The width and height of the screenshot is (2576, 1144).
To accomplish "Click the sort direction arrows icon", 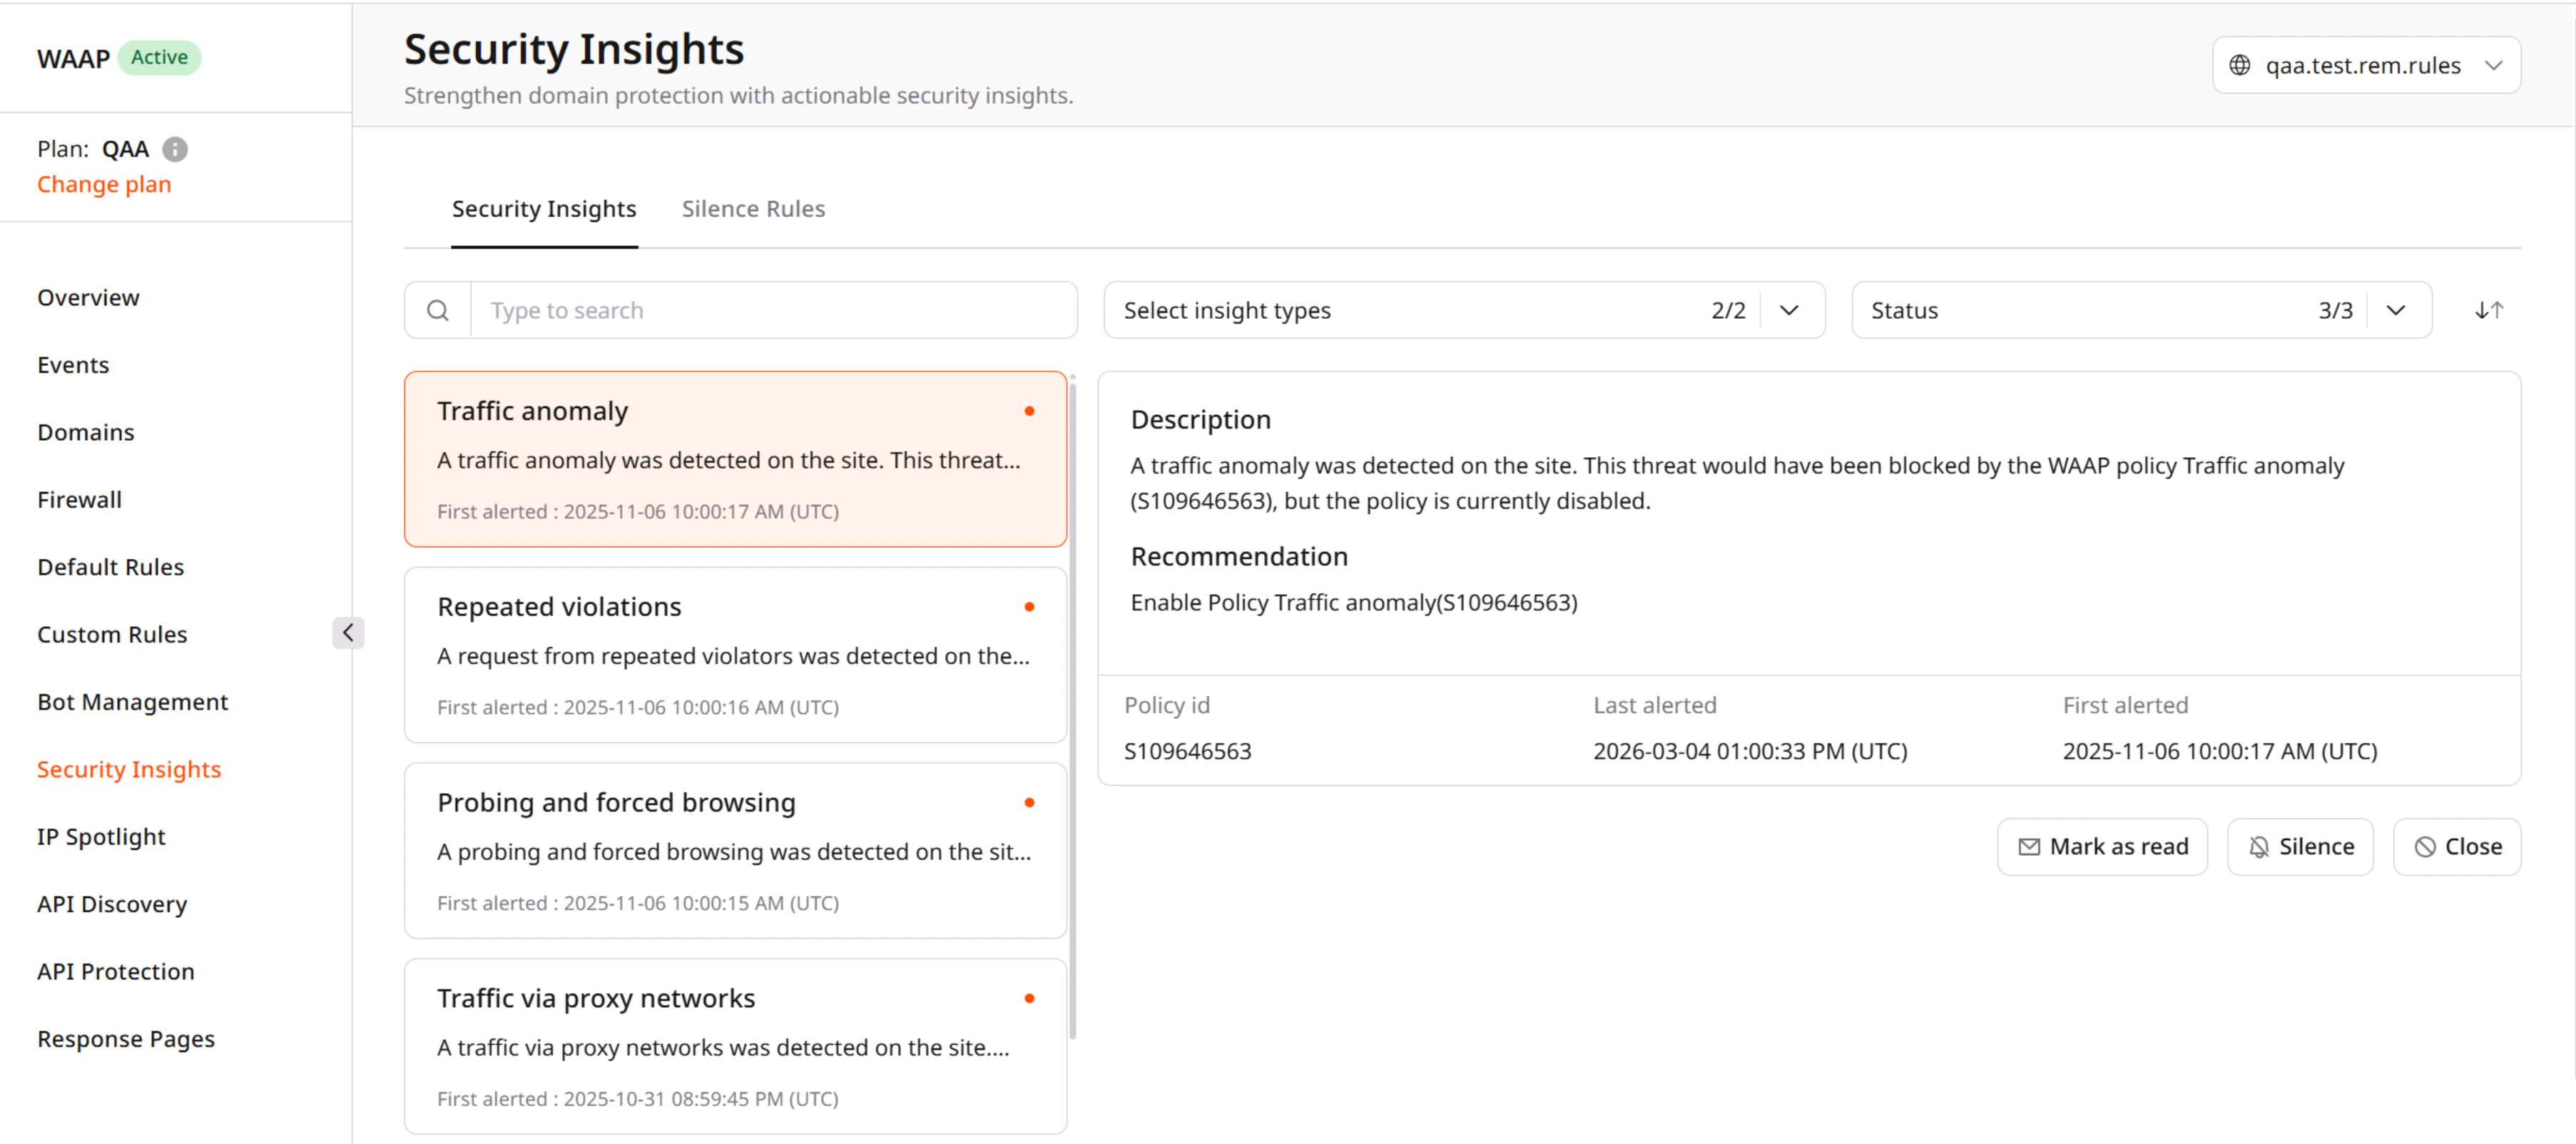I will point(2489,310).
